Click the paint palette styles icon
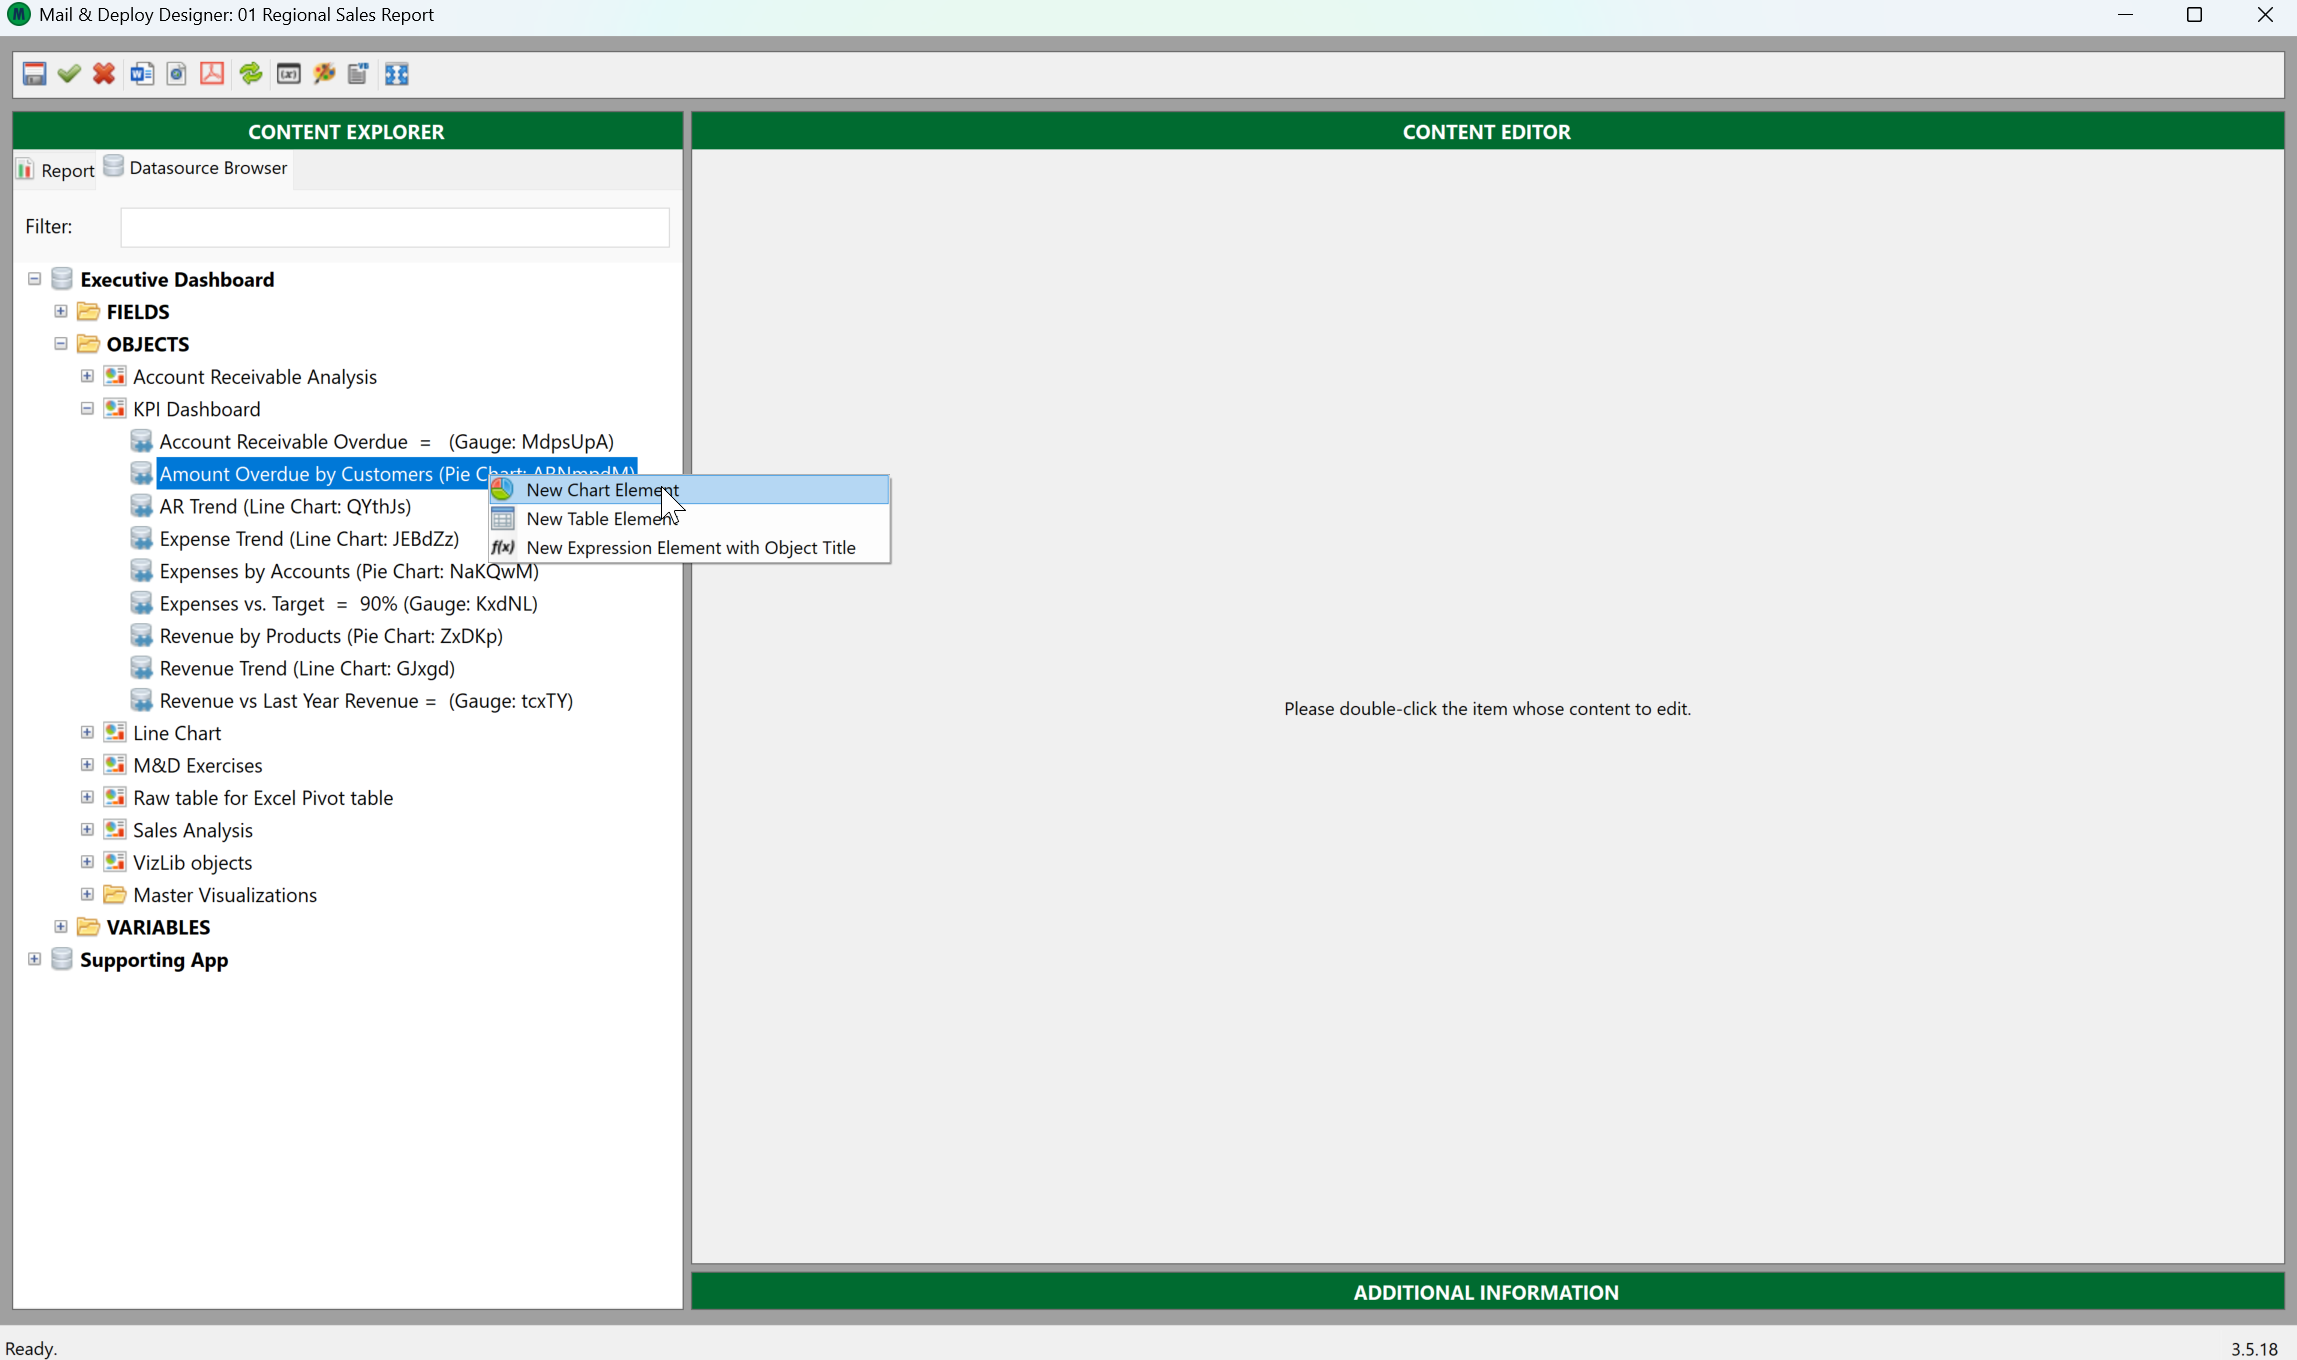 (324, 74)
